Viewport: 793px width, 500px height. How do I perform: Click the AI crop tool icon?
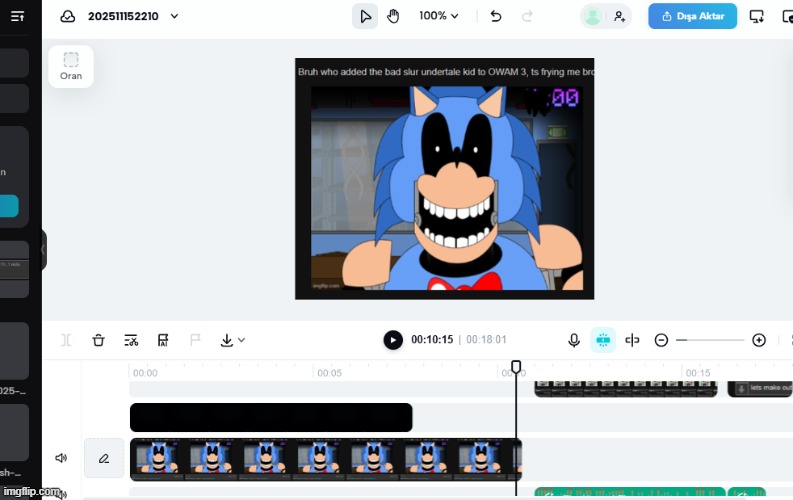point(163,340)
